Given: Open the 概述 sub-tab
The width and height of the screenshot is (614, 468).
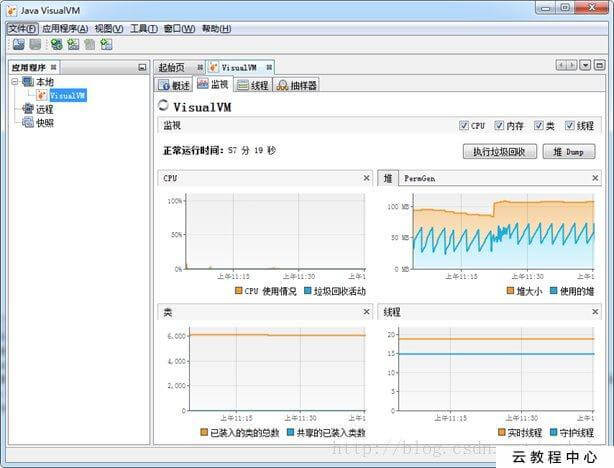Looking at the screenshot, I should pos(173,85).
